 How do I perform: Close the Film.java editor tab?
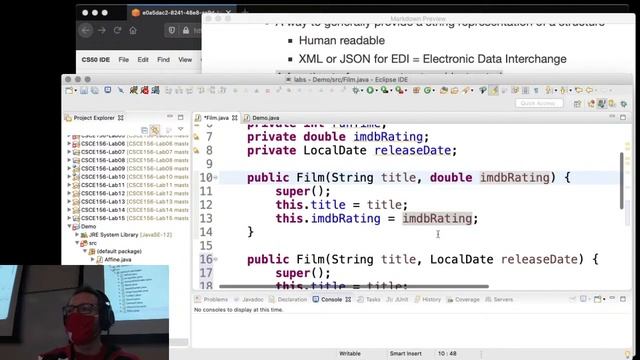[x=235, y=118]
